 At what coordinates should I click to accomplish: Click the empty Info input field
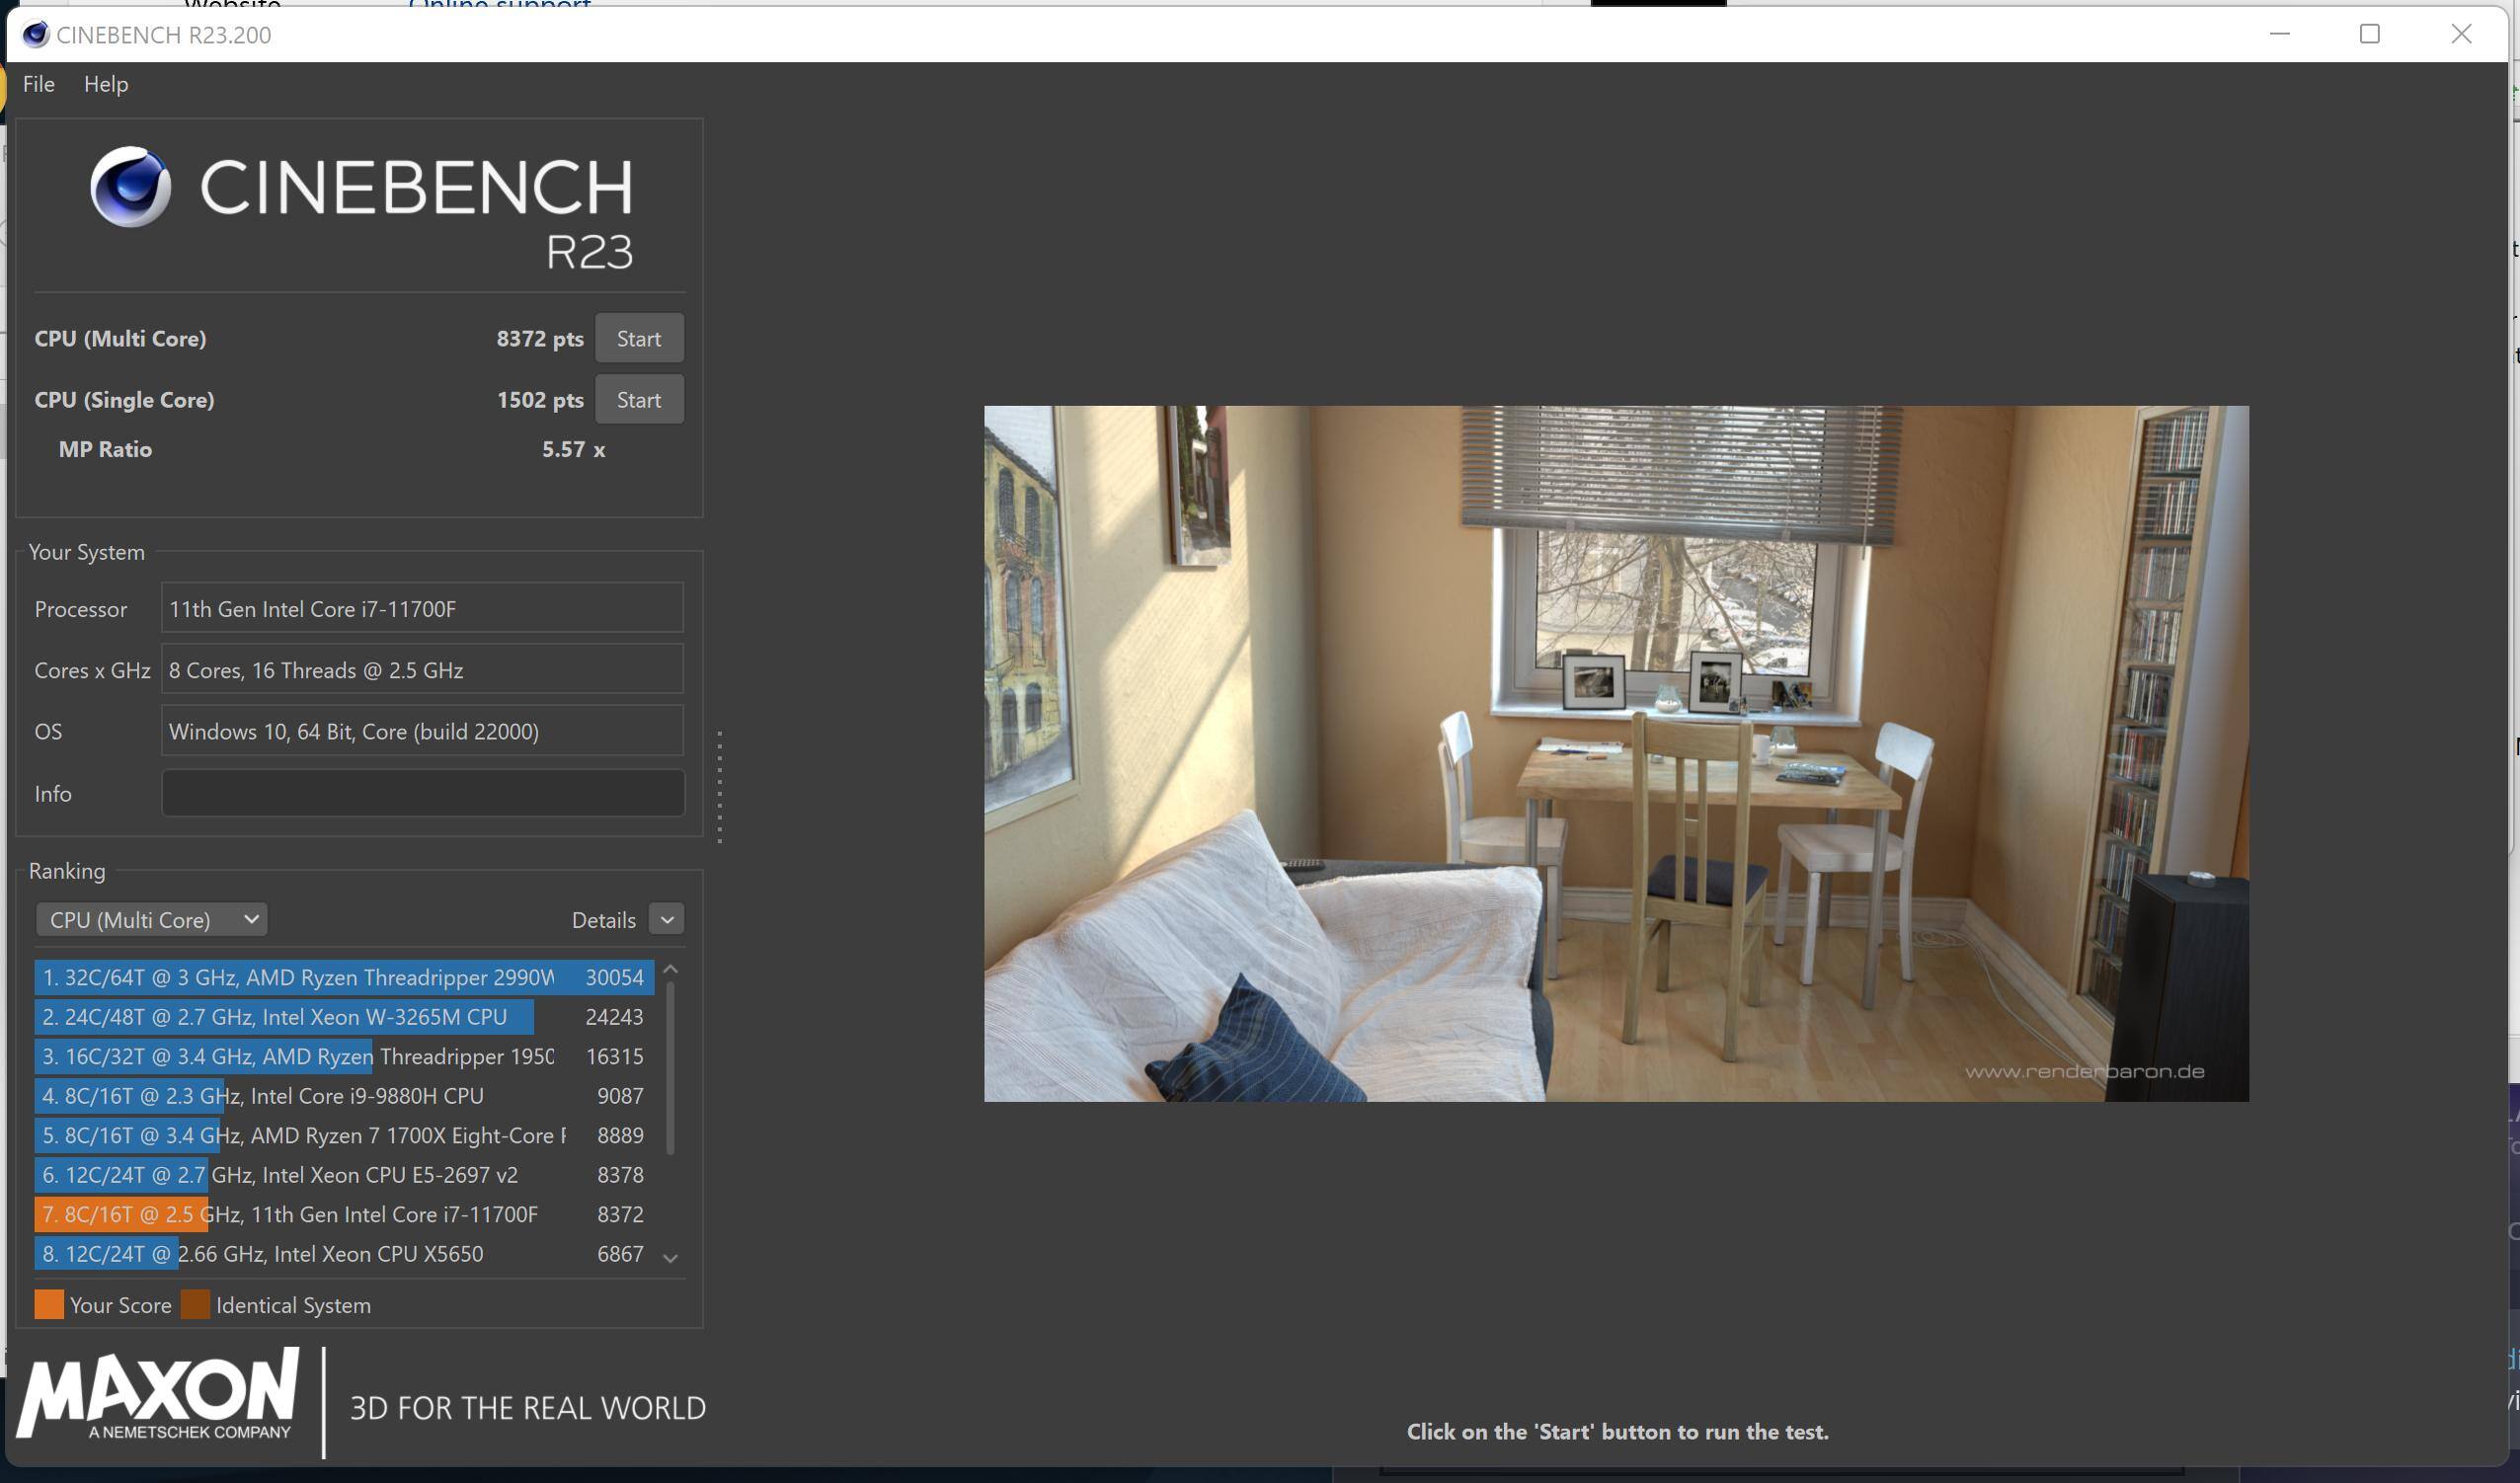pyautogui.click(x=422, y=793)
